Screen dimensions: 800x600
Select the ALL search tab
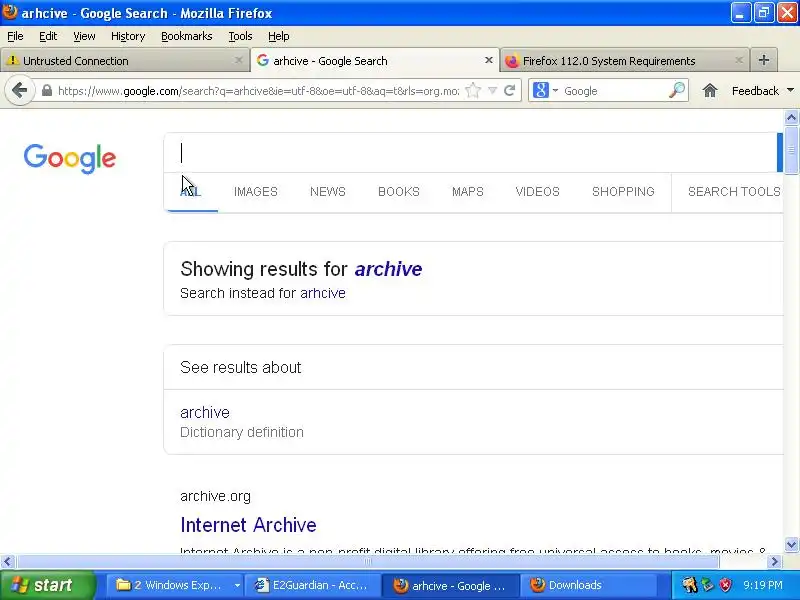click(x=191, y=192)
